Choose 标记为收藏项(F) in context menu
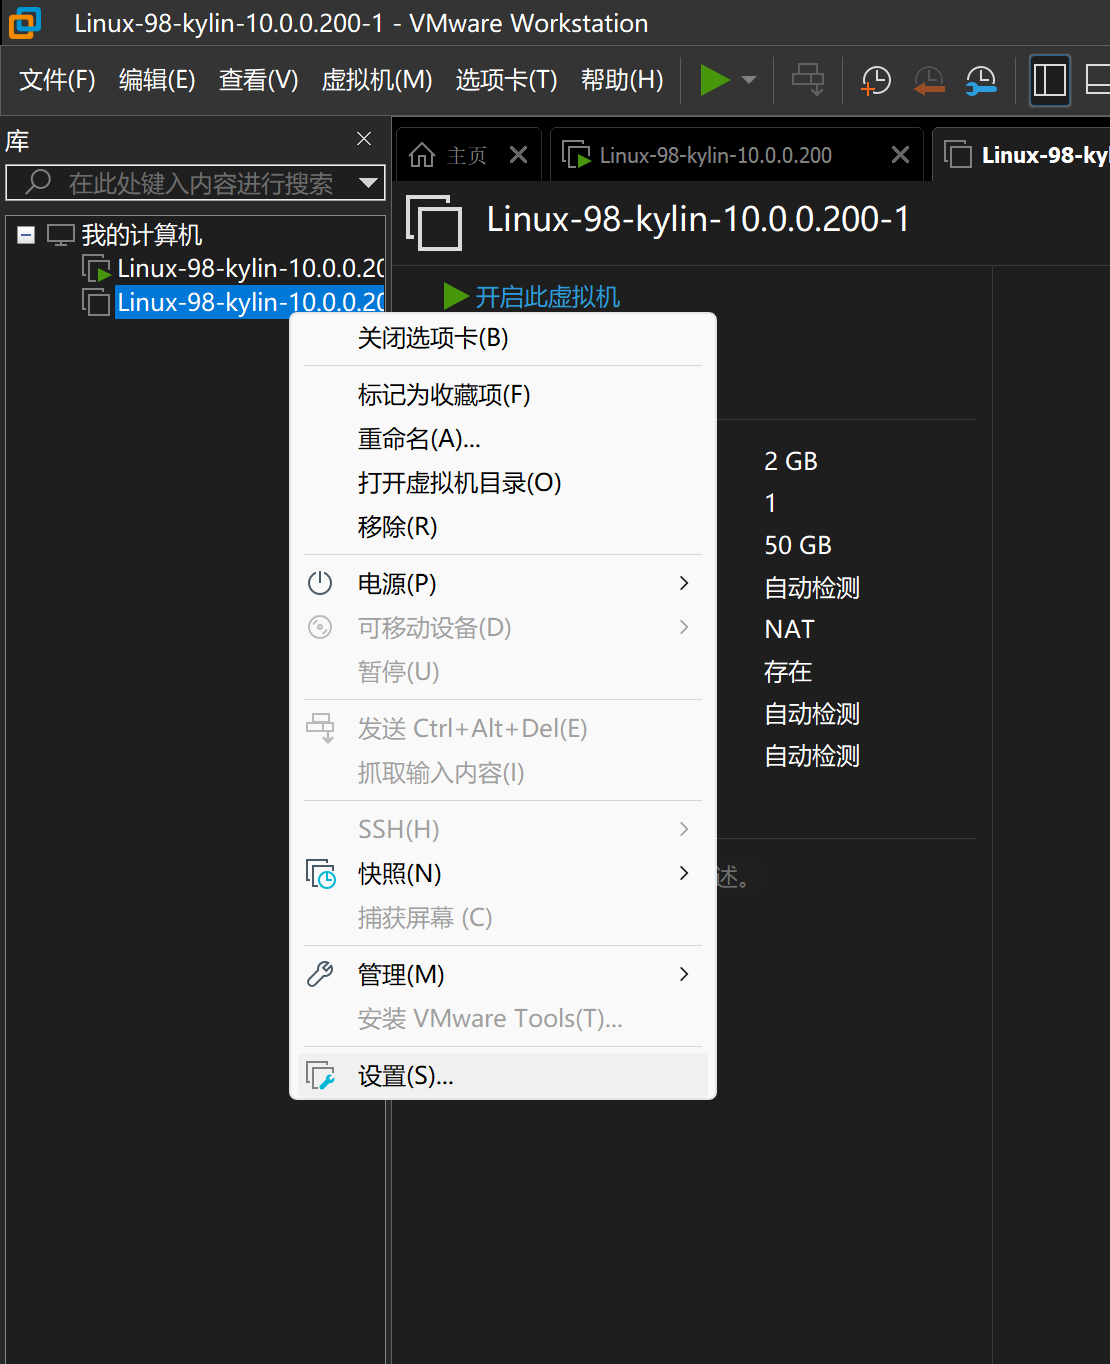The image size is (1110, 1364). pos(503,395)
